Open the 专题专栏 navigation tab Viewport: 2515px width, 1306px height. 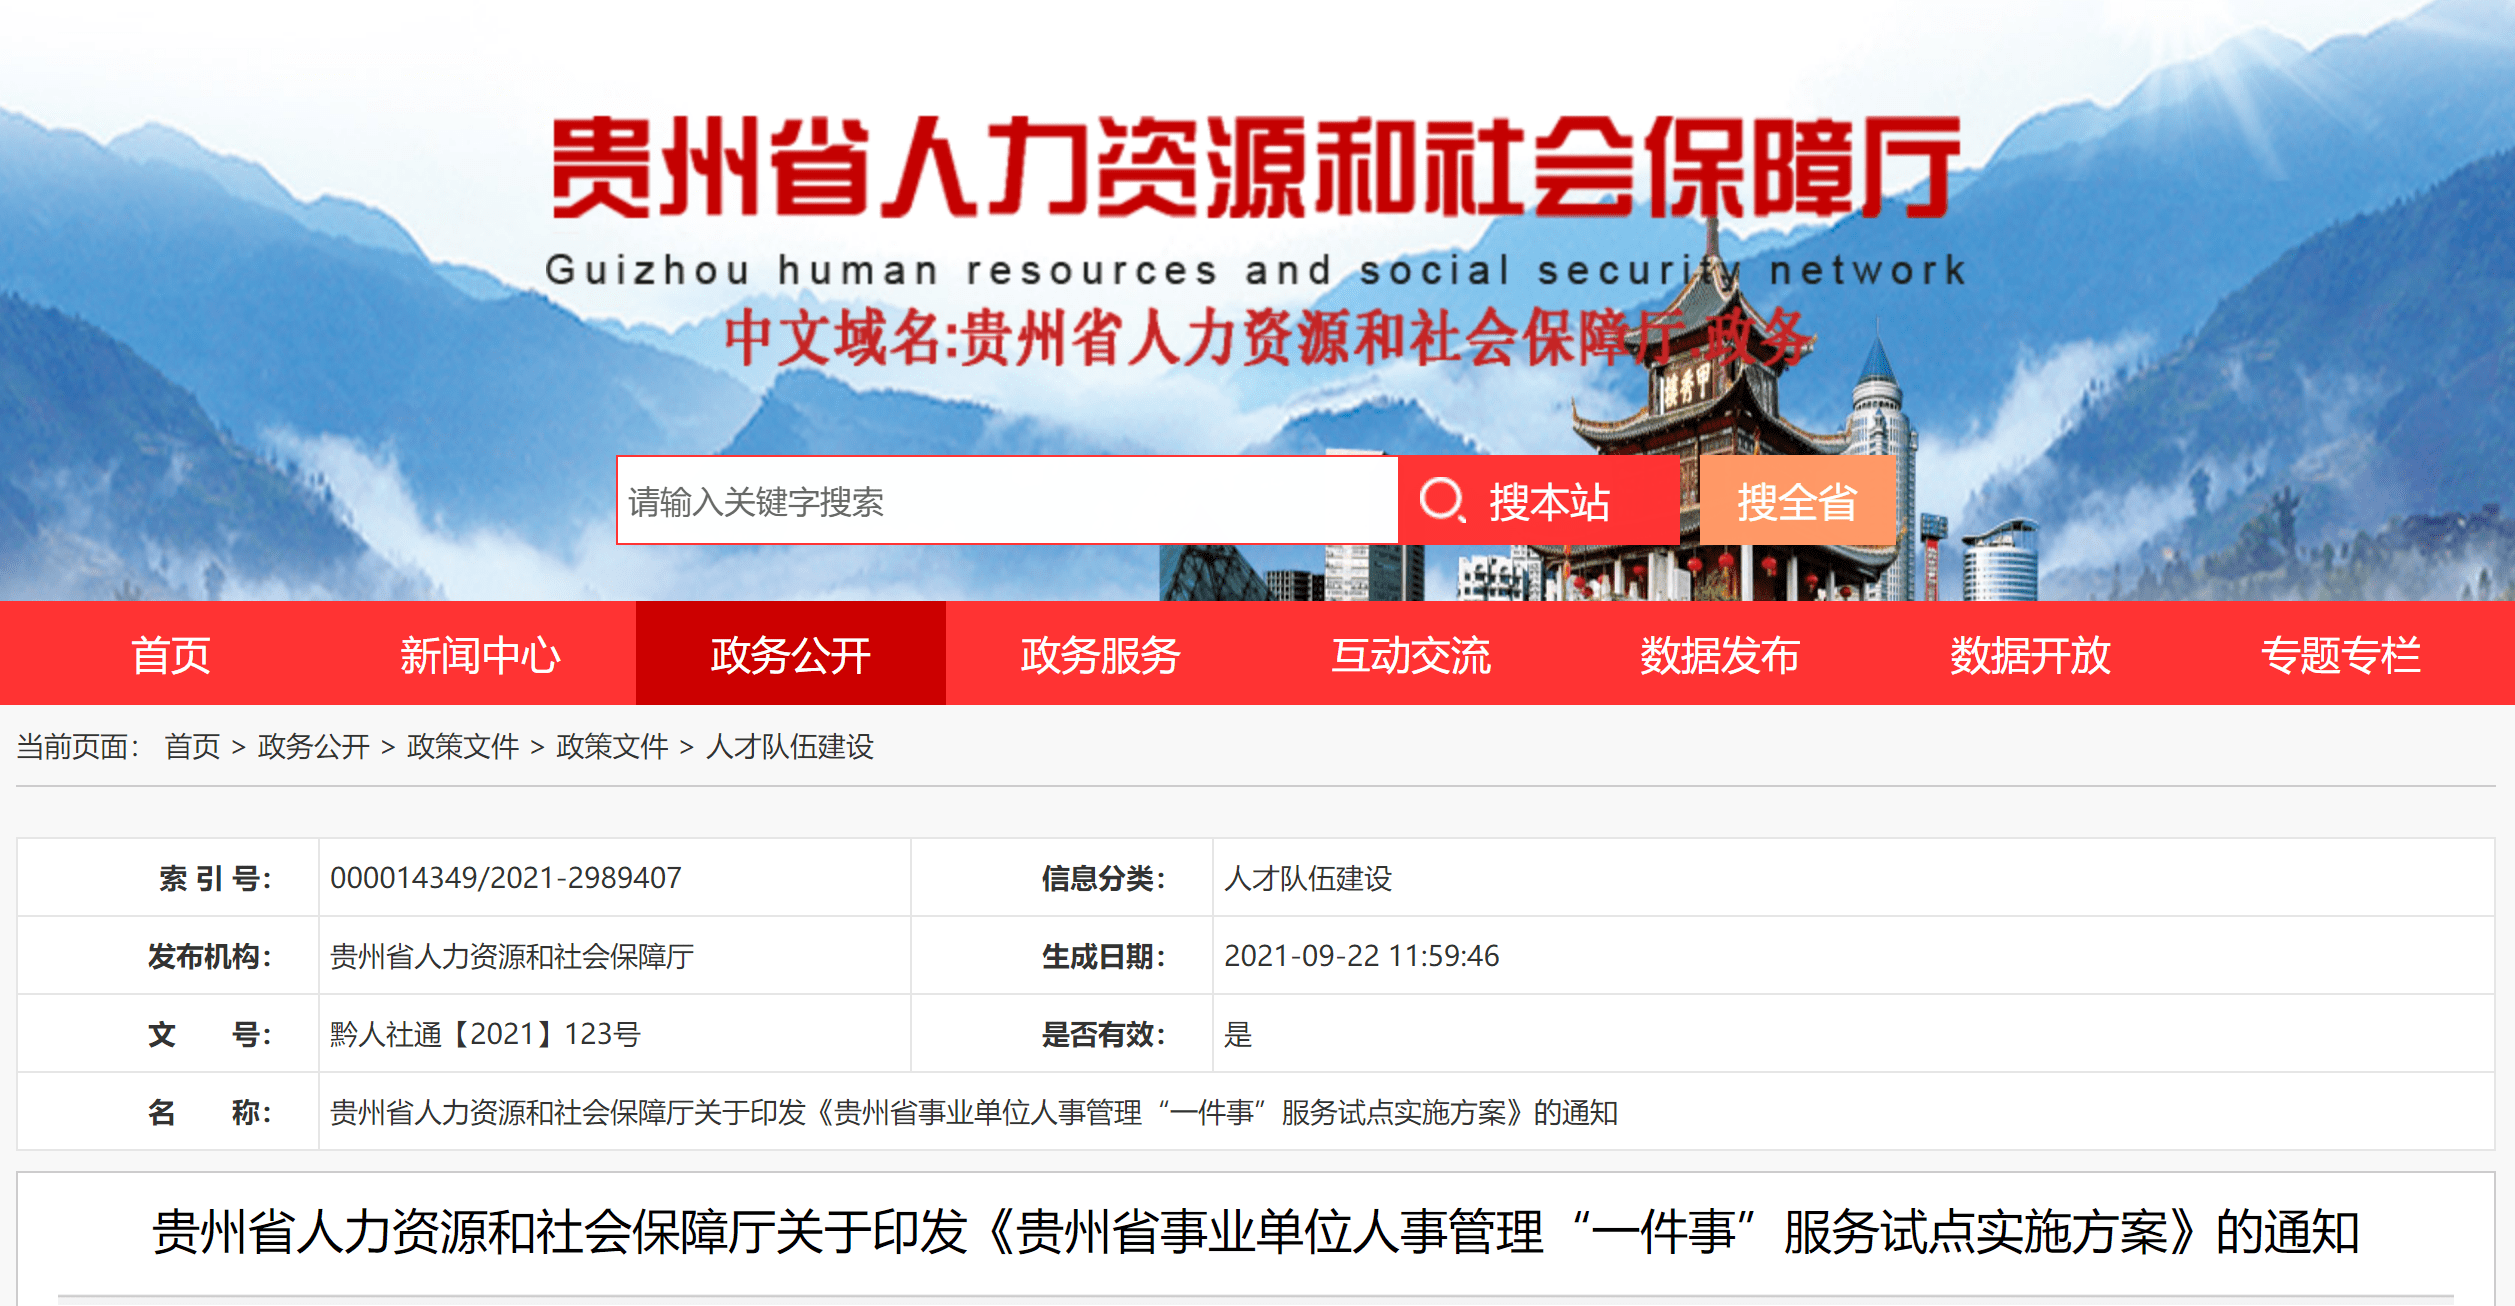[x=2340, y=654]
